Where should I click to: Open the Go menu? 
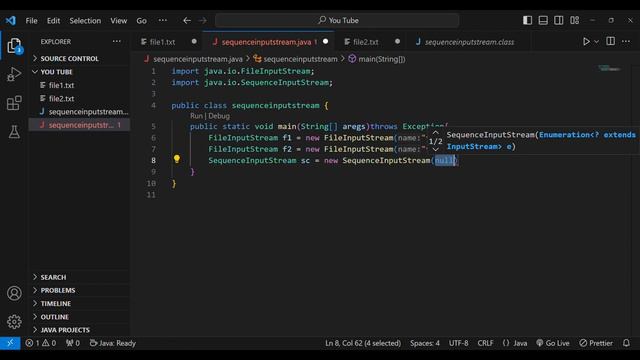point(142,20)
